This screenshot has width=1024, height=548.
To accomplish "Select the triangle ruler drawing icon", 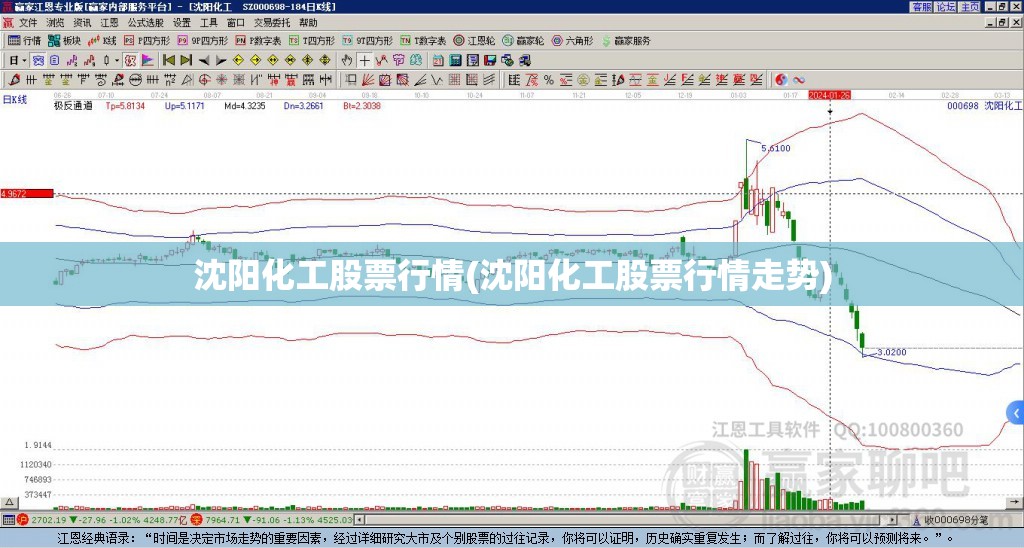I will coord(187,80).
